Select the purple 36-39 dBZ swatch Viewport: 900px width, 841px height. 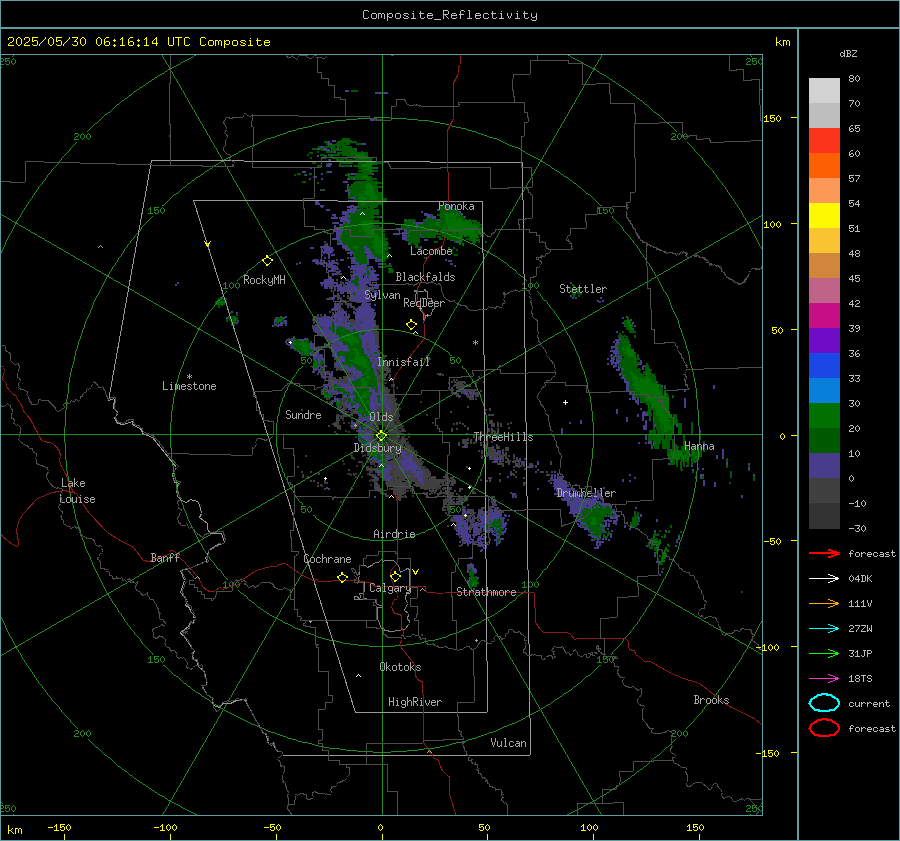click(824, 340)
